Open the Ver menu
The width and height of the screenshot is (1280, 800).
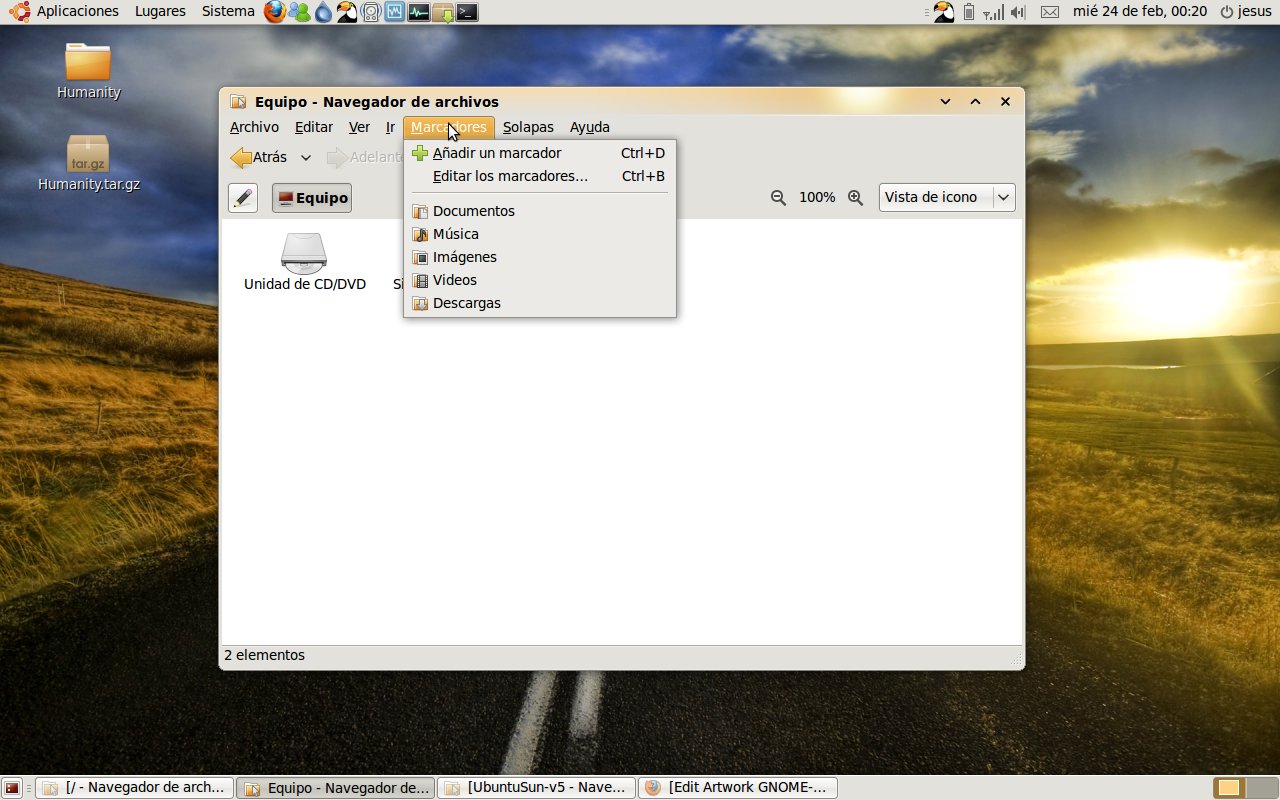pyautogui.click(x=359, y=127)
